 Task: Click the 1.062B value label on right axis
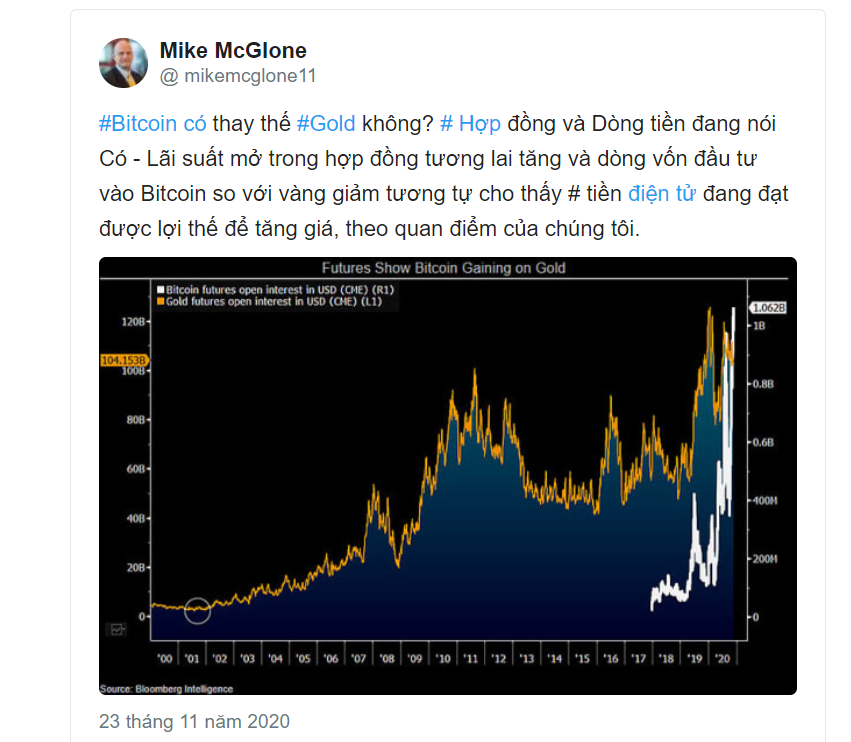(768, 308)
